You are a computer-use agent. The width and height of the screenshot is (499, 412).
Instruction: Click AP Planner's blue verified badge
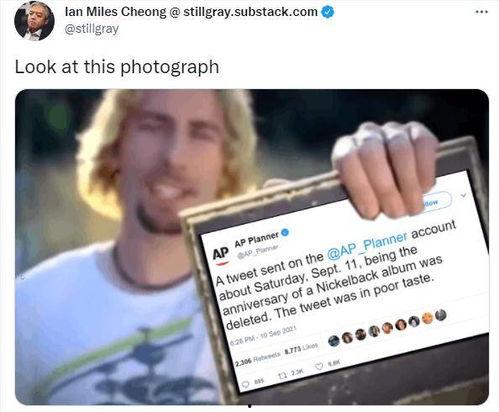pos(285,233)
